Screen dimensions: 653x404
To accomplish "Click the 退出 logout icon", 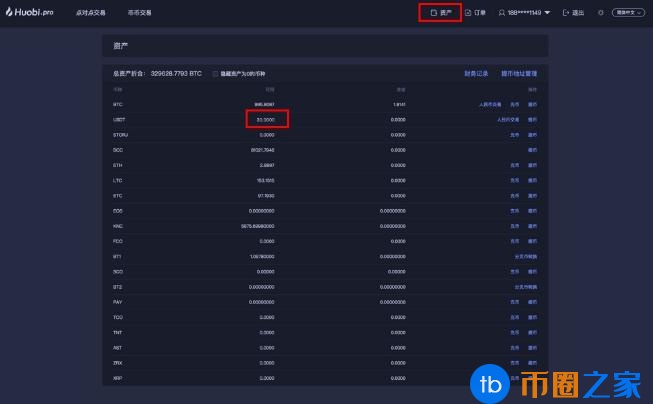I will 567,13.
